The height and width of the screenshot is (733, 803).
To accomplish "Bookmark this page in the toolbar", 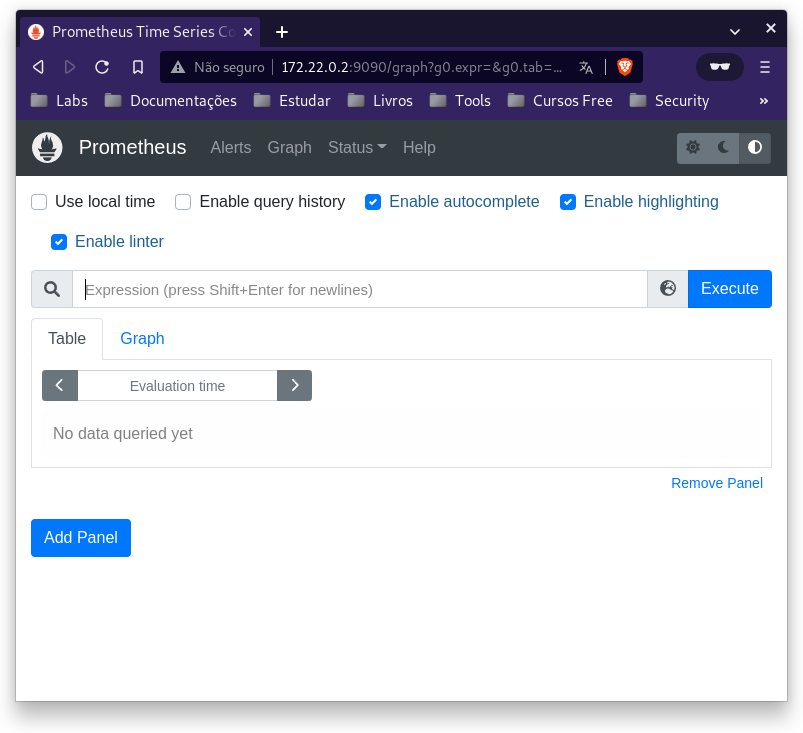I will click(x=138, y=67).
